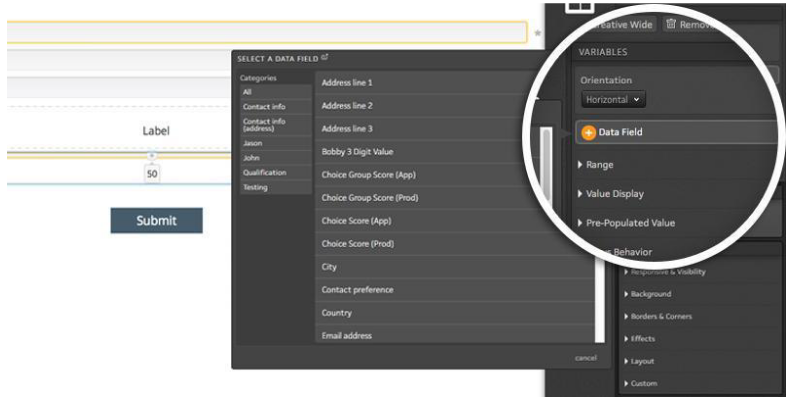This screenshot has height=400, width=789.
Task: Select the Qualification category
Action: (x=265, y=173)
